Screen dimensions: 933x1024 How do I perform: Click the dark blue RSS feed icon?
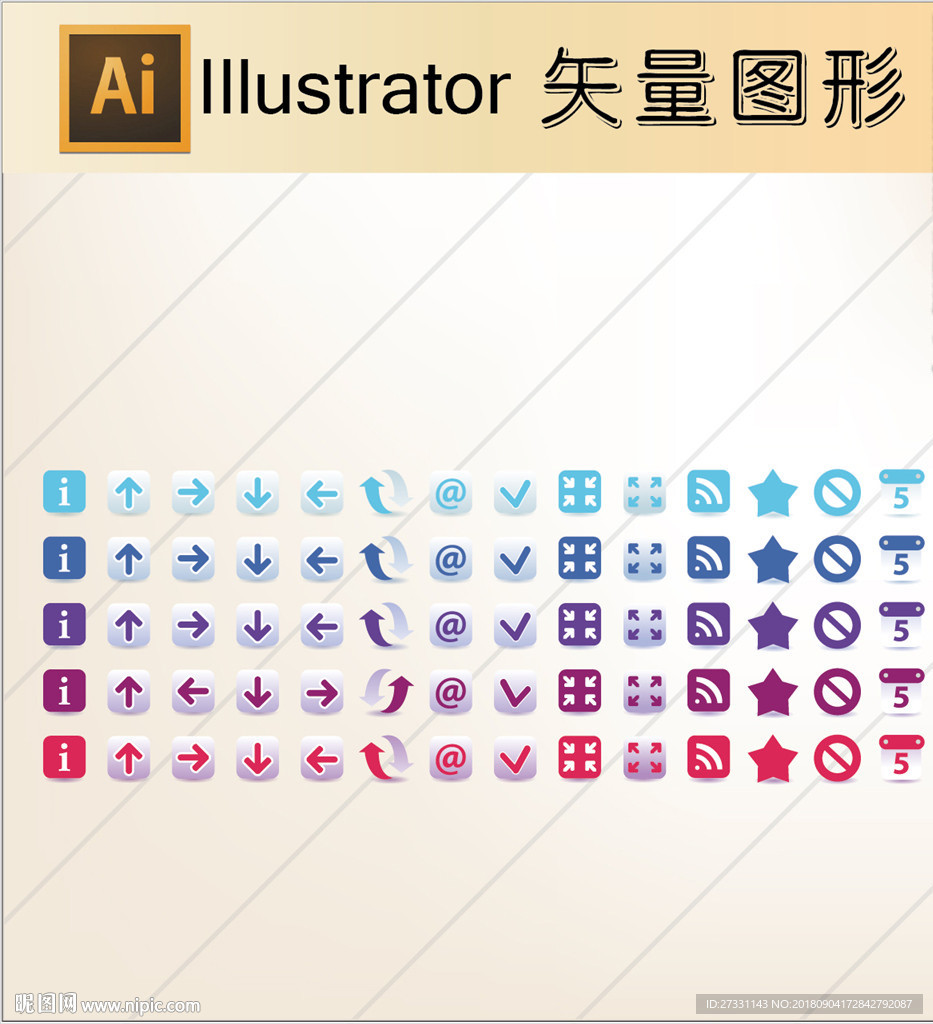[x=708, y=558]
